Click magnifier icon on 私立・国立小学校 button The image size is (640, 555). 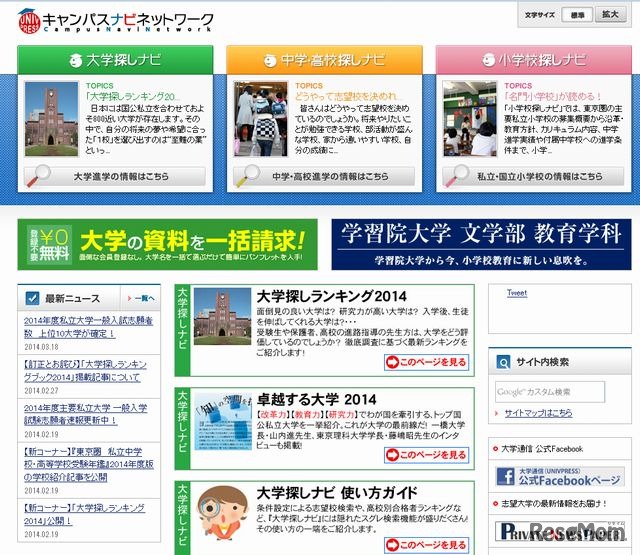coord(457,176)
